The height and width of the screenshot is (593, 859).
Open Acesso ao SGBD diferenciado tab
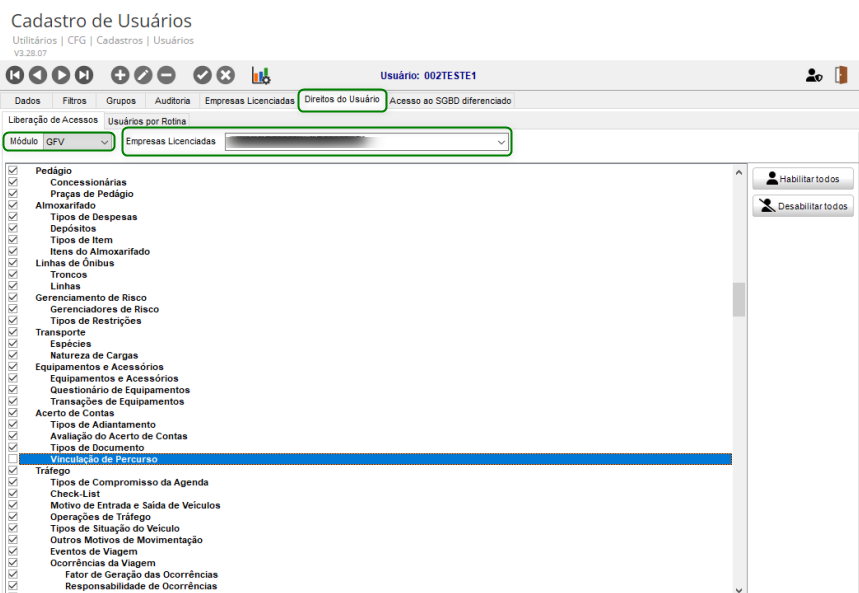click(450, 101)
